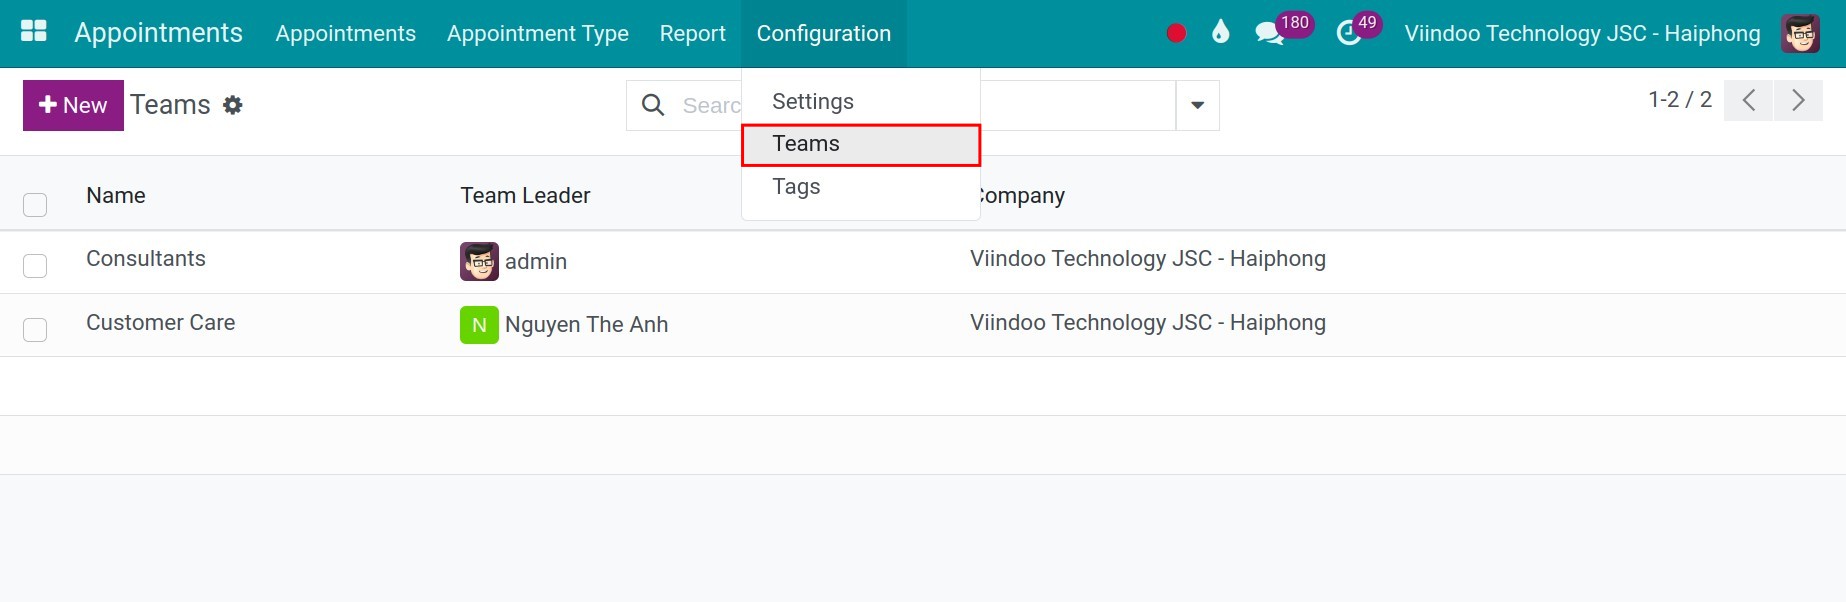Open the Configuration menu
1846x602 pixels.
click(823, 33)
